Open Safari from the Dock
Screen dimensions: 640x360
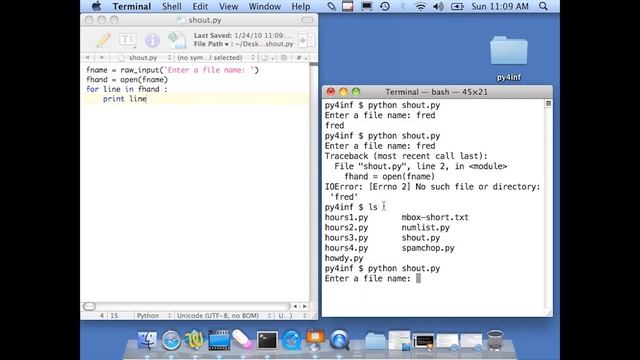[171, 340]
